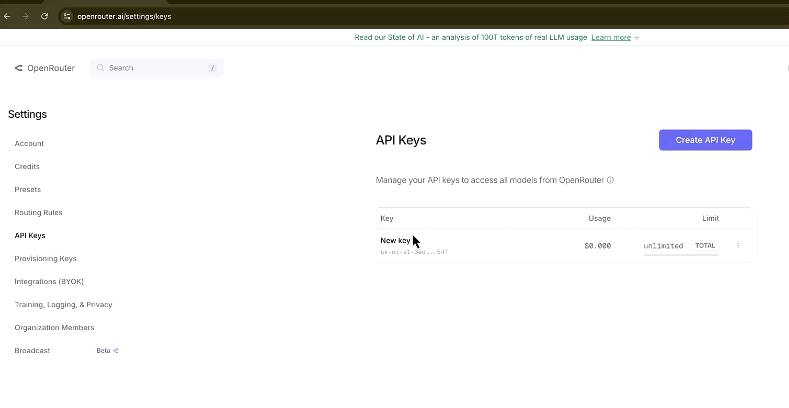The height and width of the screenshot is (408, 789).
Task: Open the three-dot menu for New key
Action: (738, 246)
